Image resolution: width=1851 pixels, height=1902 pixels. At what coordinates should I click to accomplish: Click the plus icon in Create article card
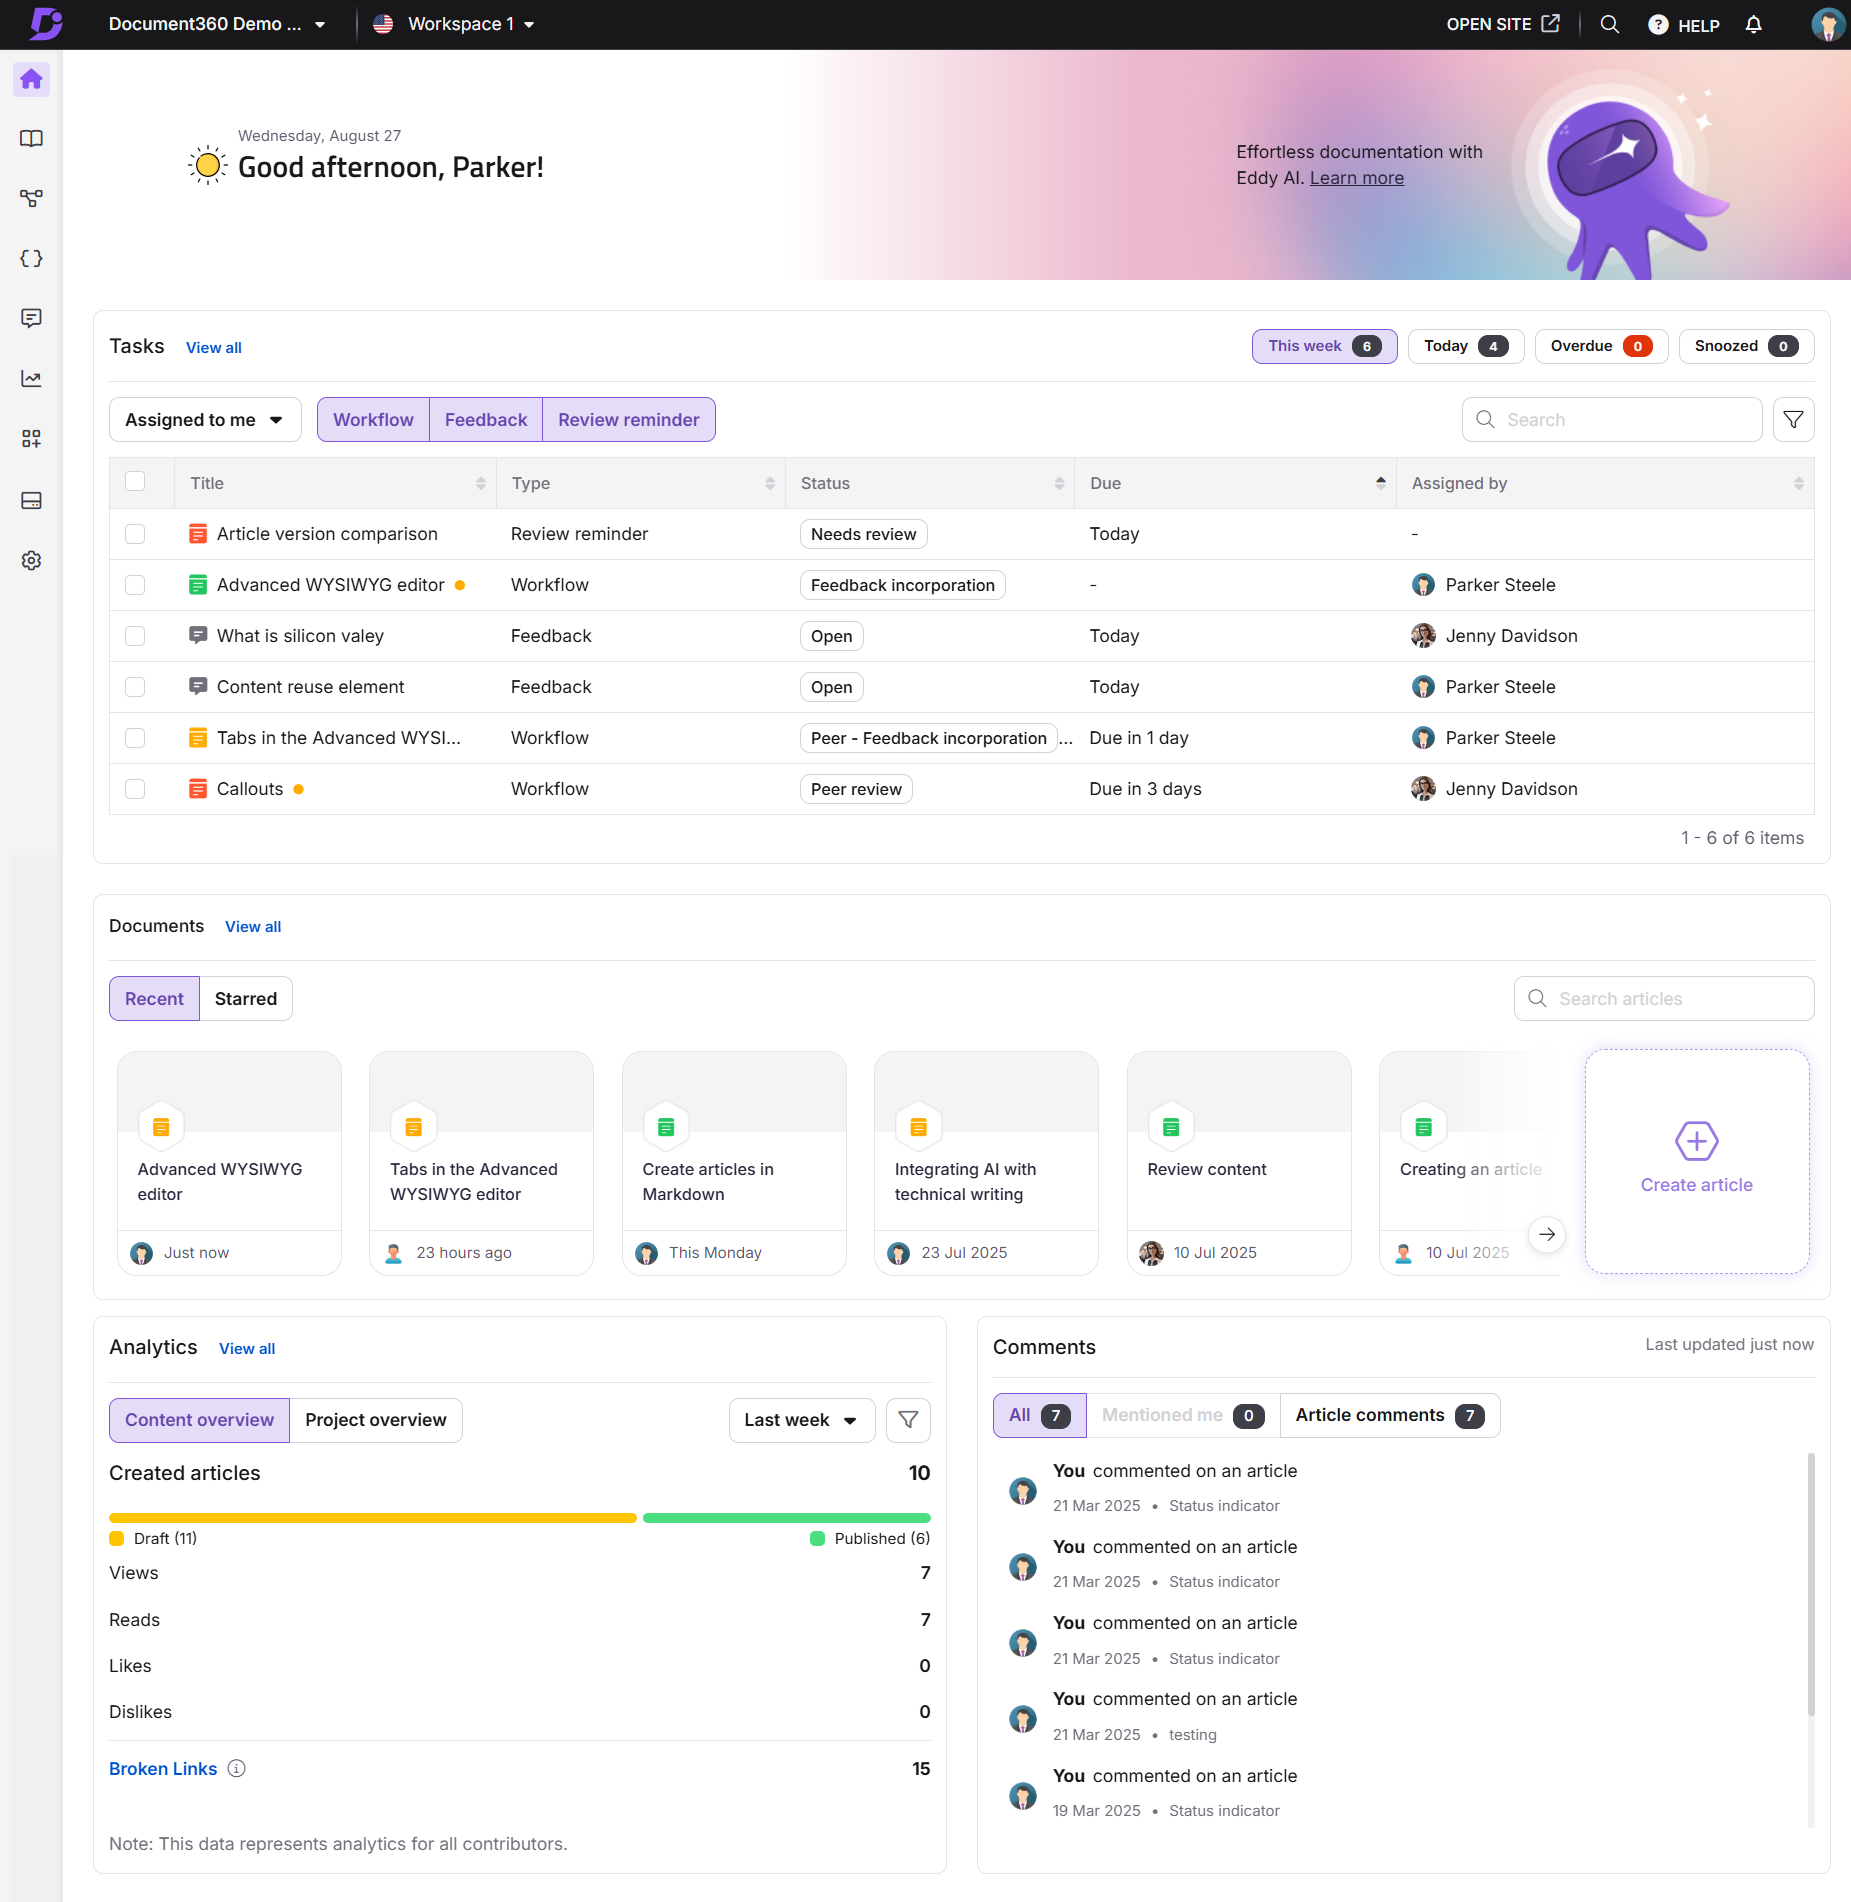pyautogui.click(x=1696, y=1140)
